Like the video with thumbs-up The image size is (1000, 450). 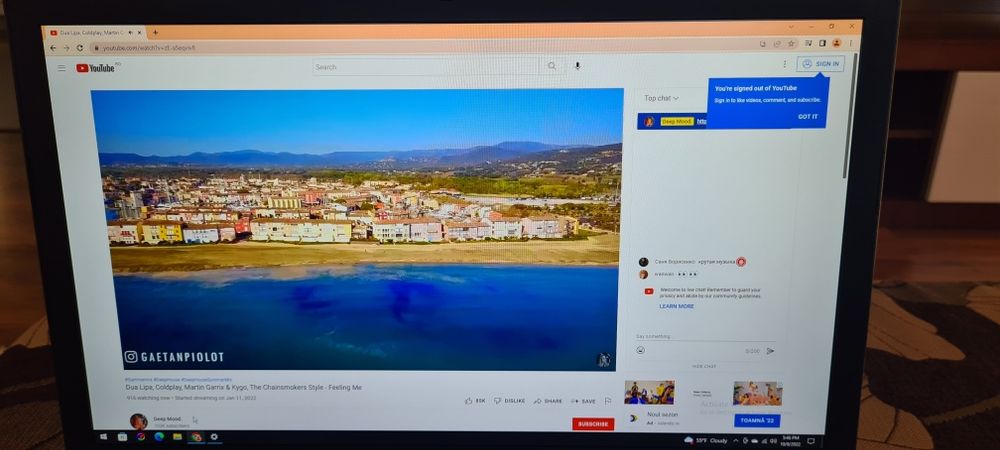(x=475, y=401)
